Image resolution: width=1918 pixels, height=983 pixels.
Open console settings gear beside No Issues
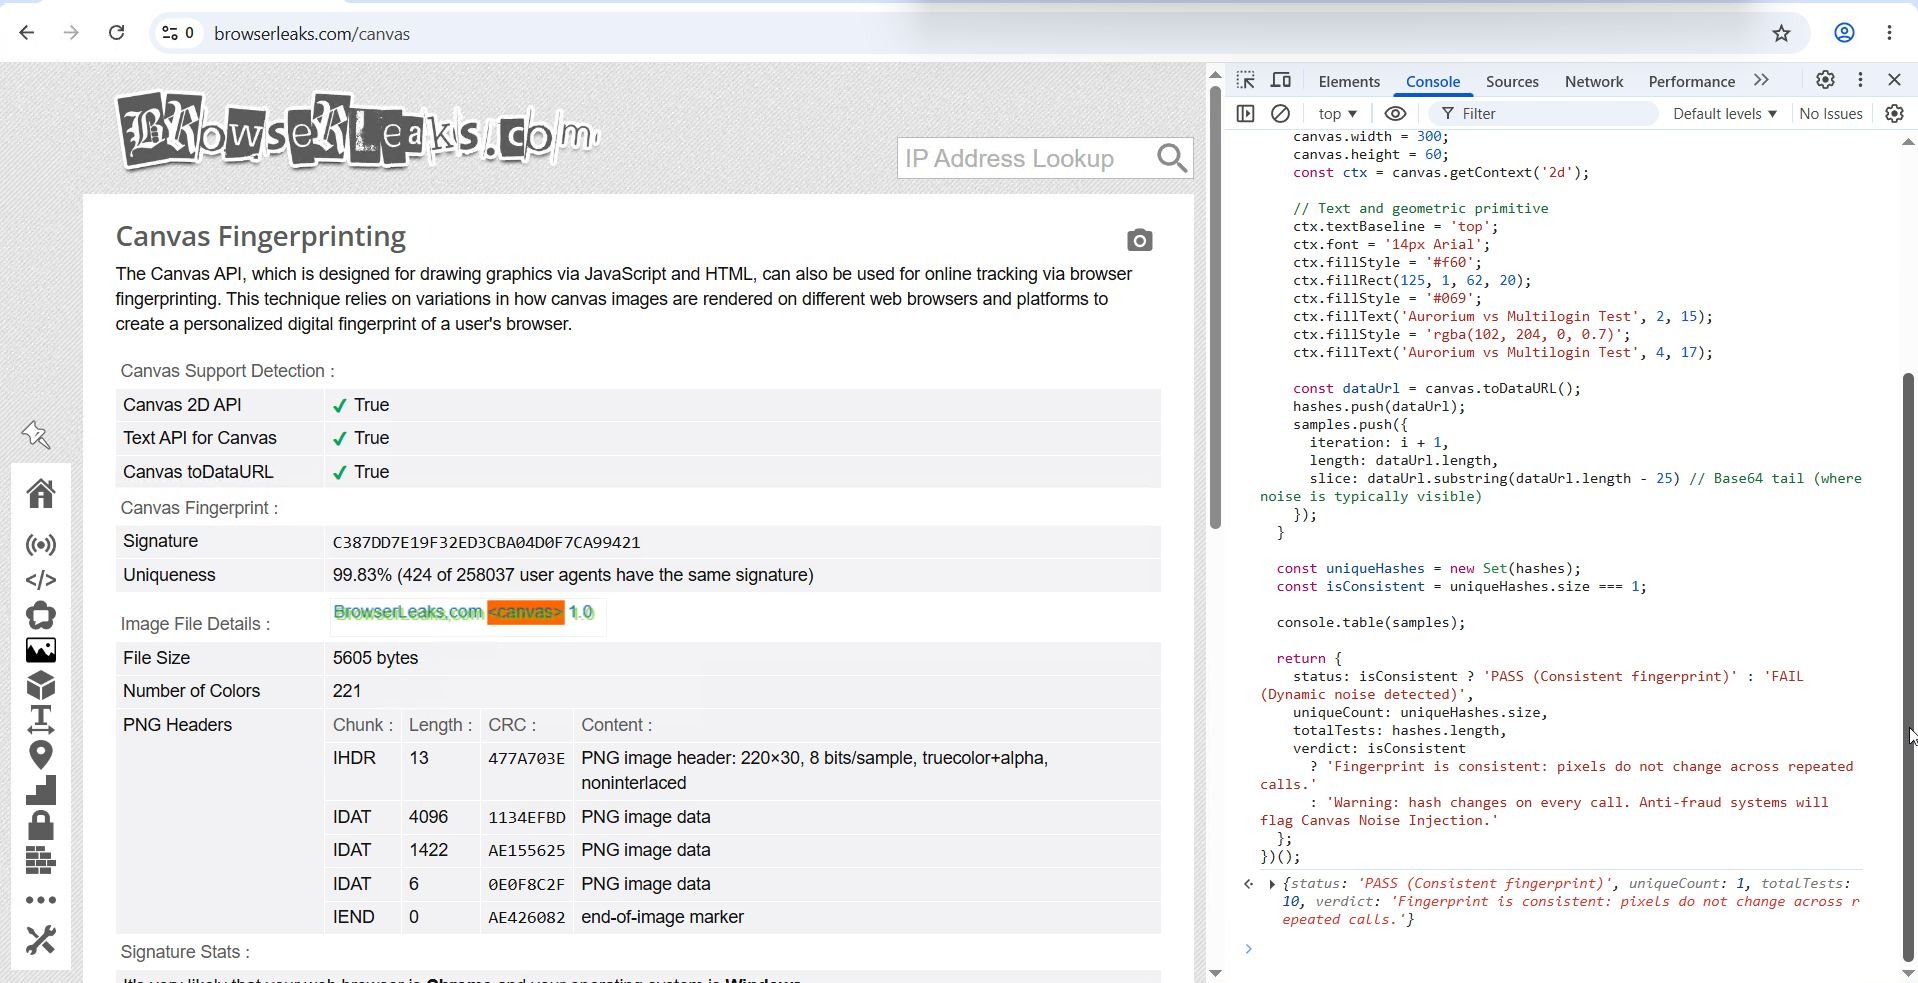click(x=1894, y=114)
